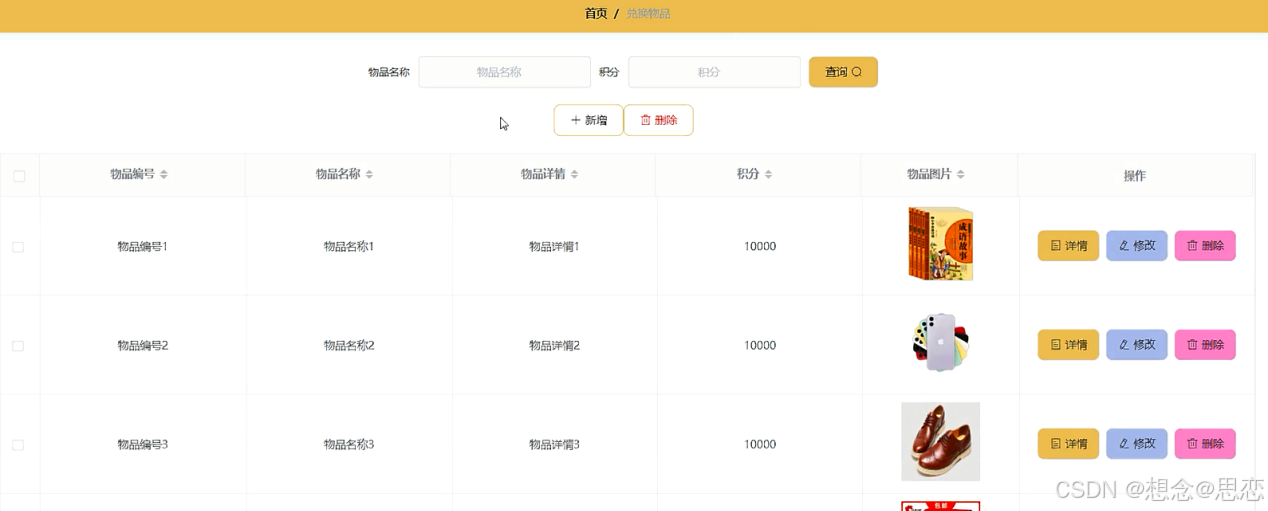Screen dimensions: 1268x511
Task: Click the 新增 add button
Action: pyautogui.click(x=588, y=120)
